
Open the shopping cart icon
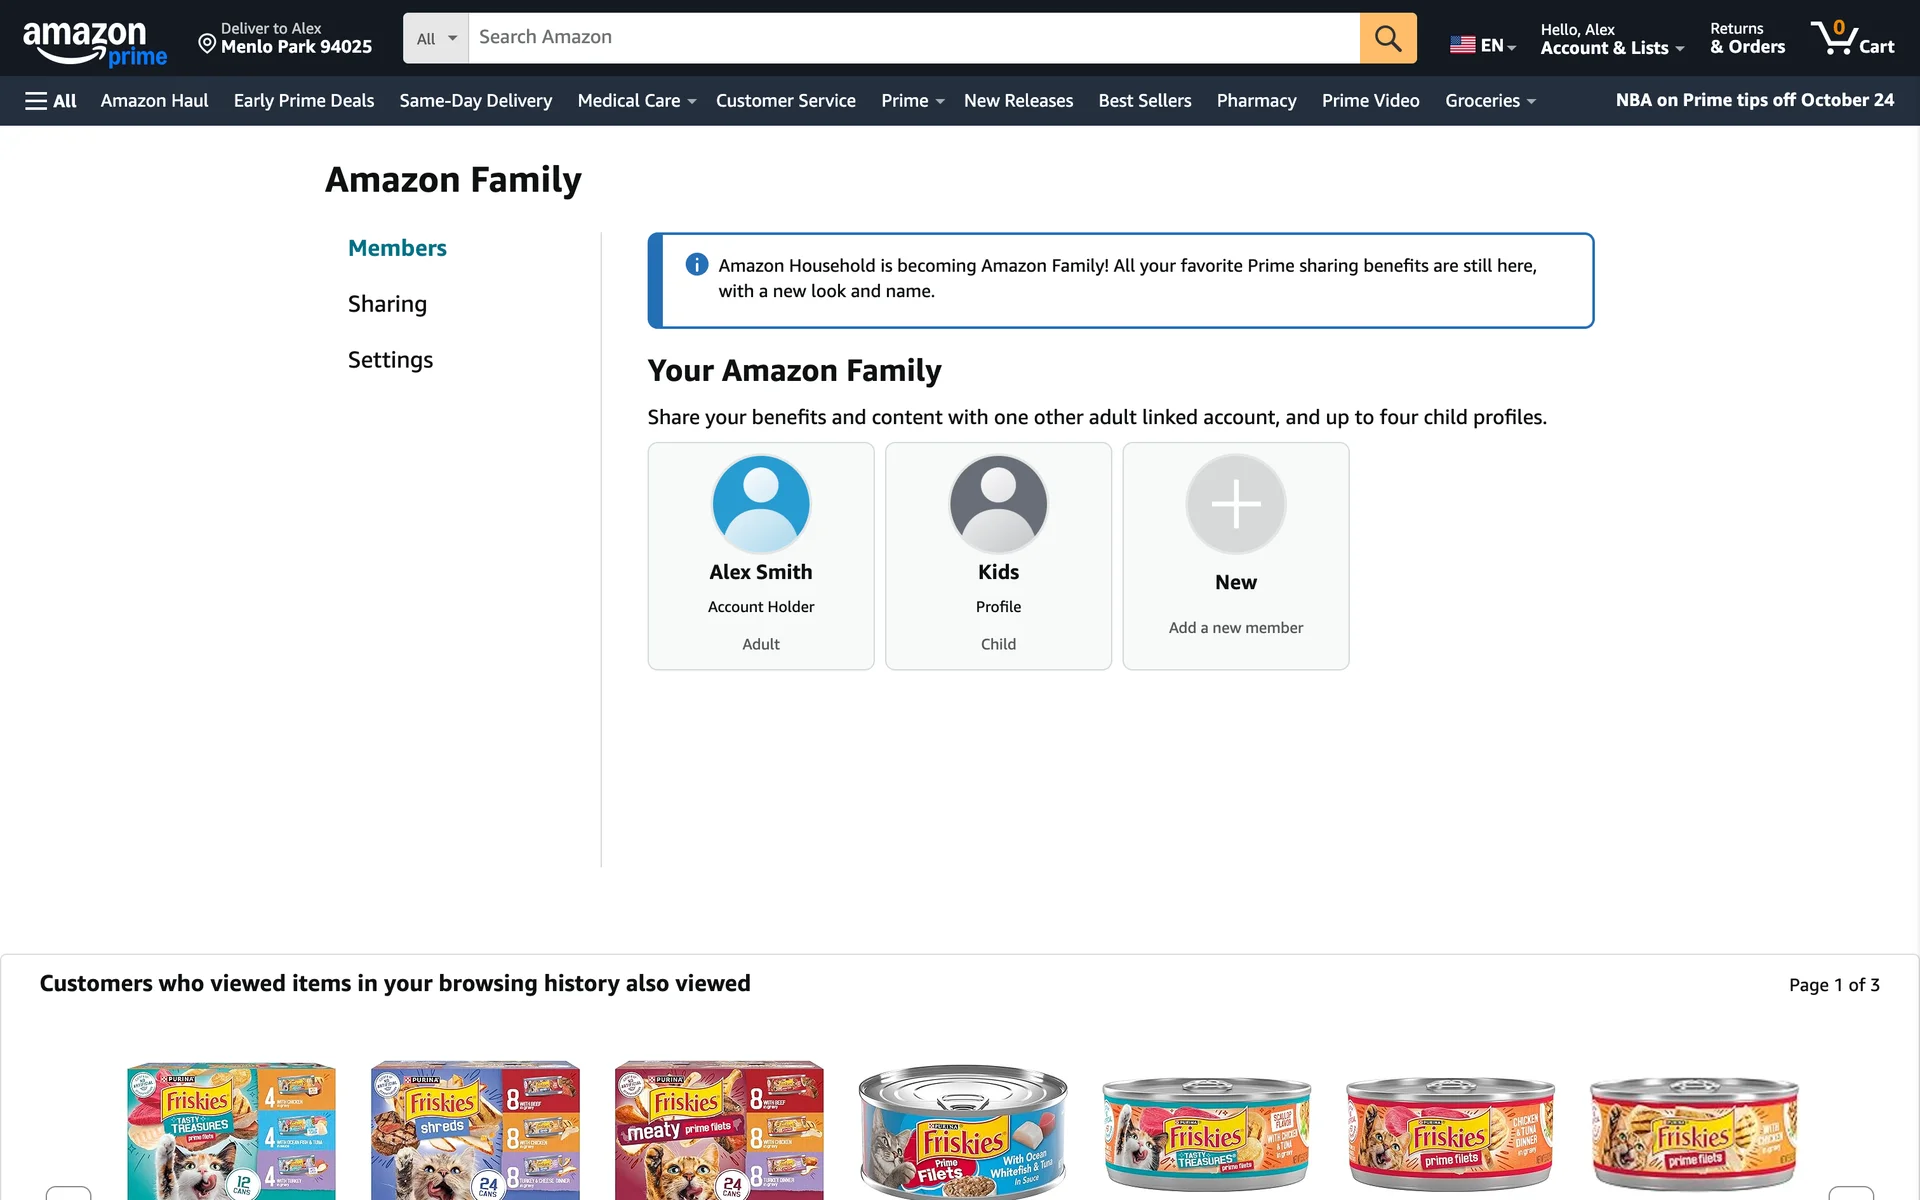(1851, 38)
